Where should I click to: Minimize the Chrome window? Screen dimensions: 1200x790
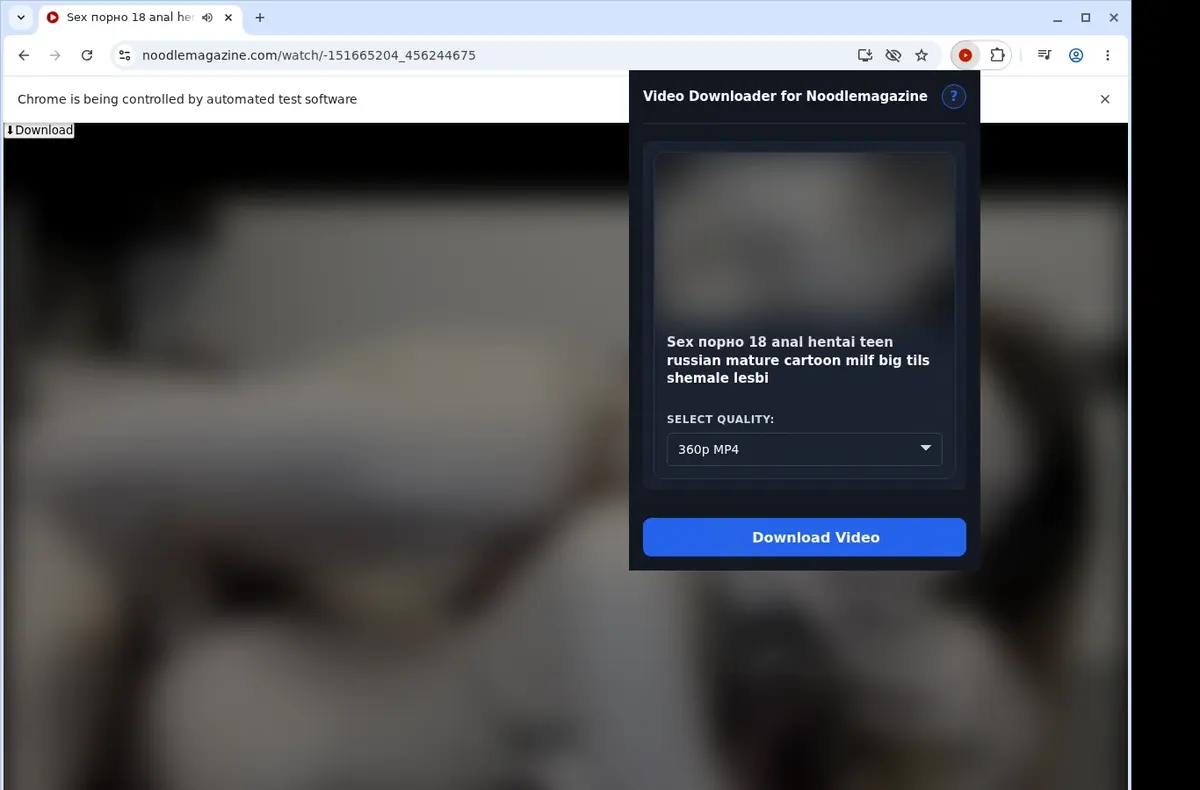pos(1059,17)
